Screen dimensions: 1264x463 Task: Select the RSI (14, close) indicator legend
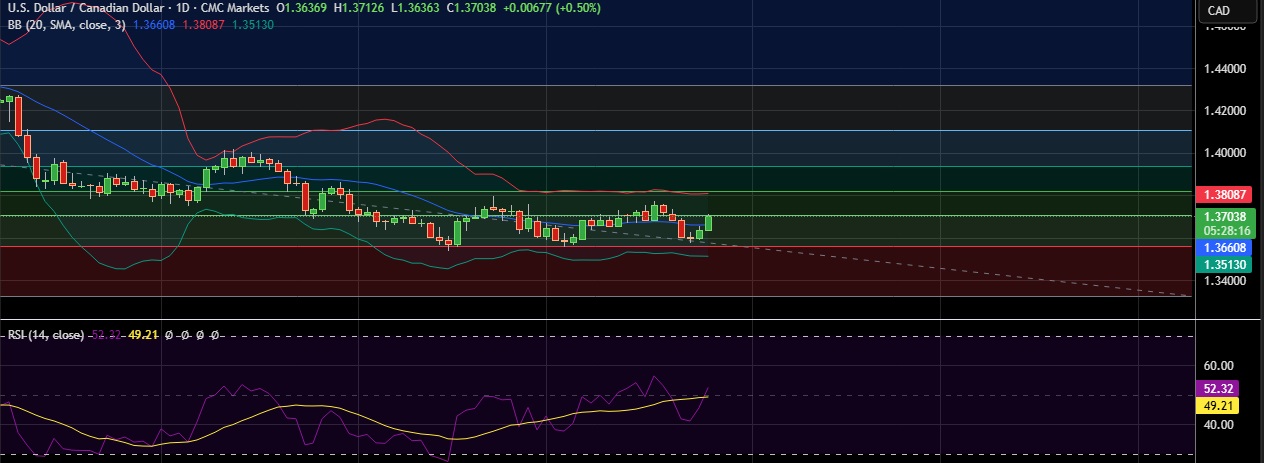(x=44, y=335)
